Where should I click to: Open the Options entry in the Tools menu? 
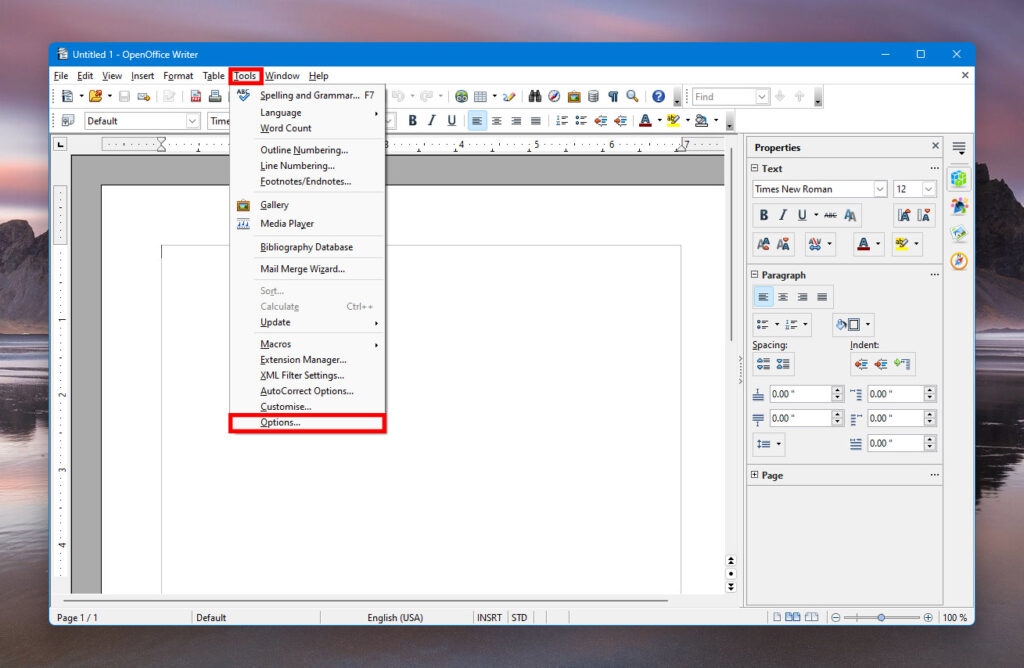(x=300, y=422)
